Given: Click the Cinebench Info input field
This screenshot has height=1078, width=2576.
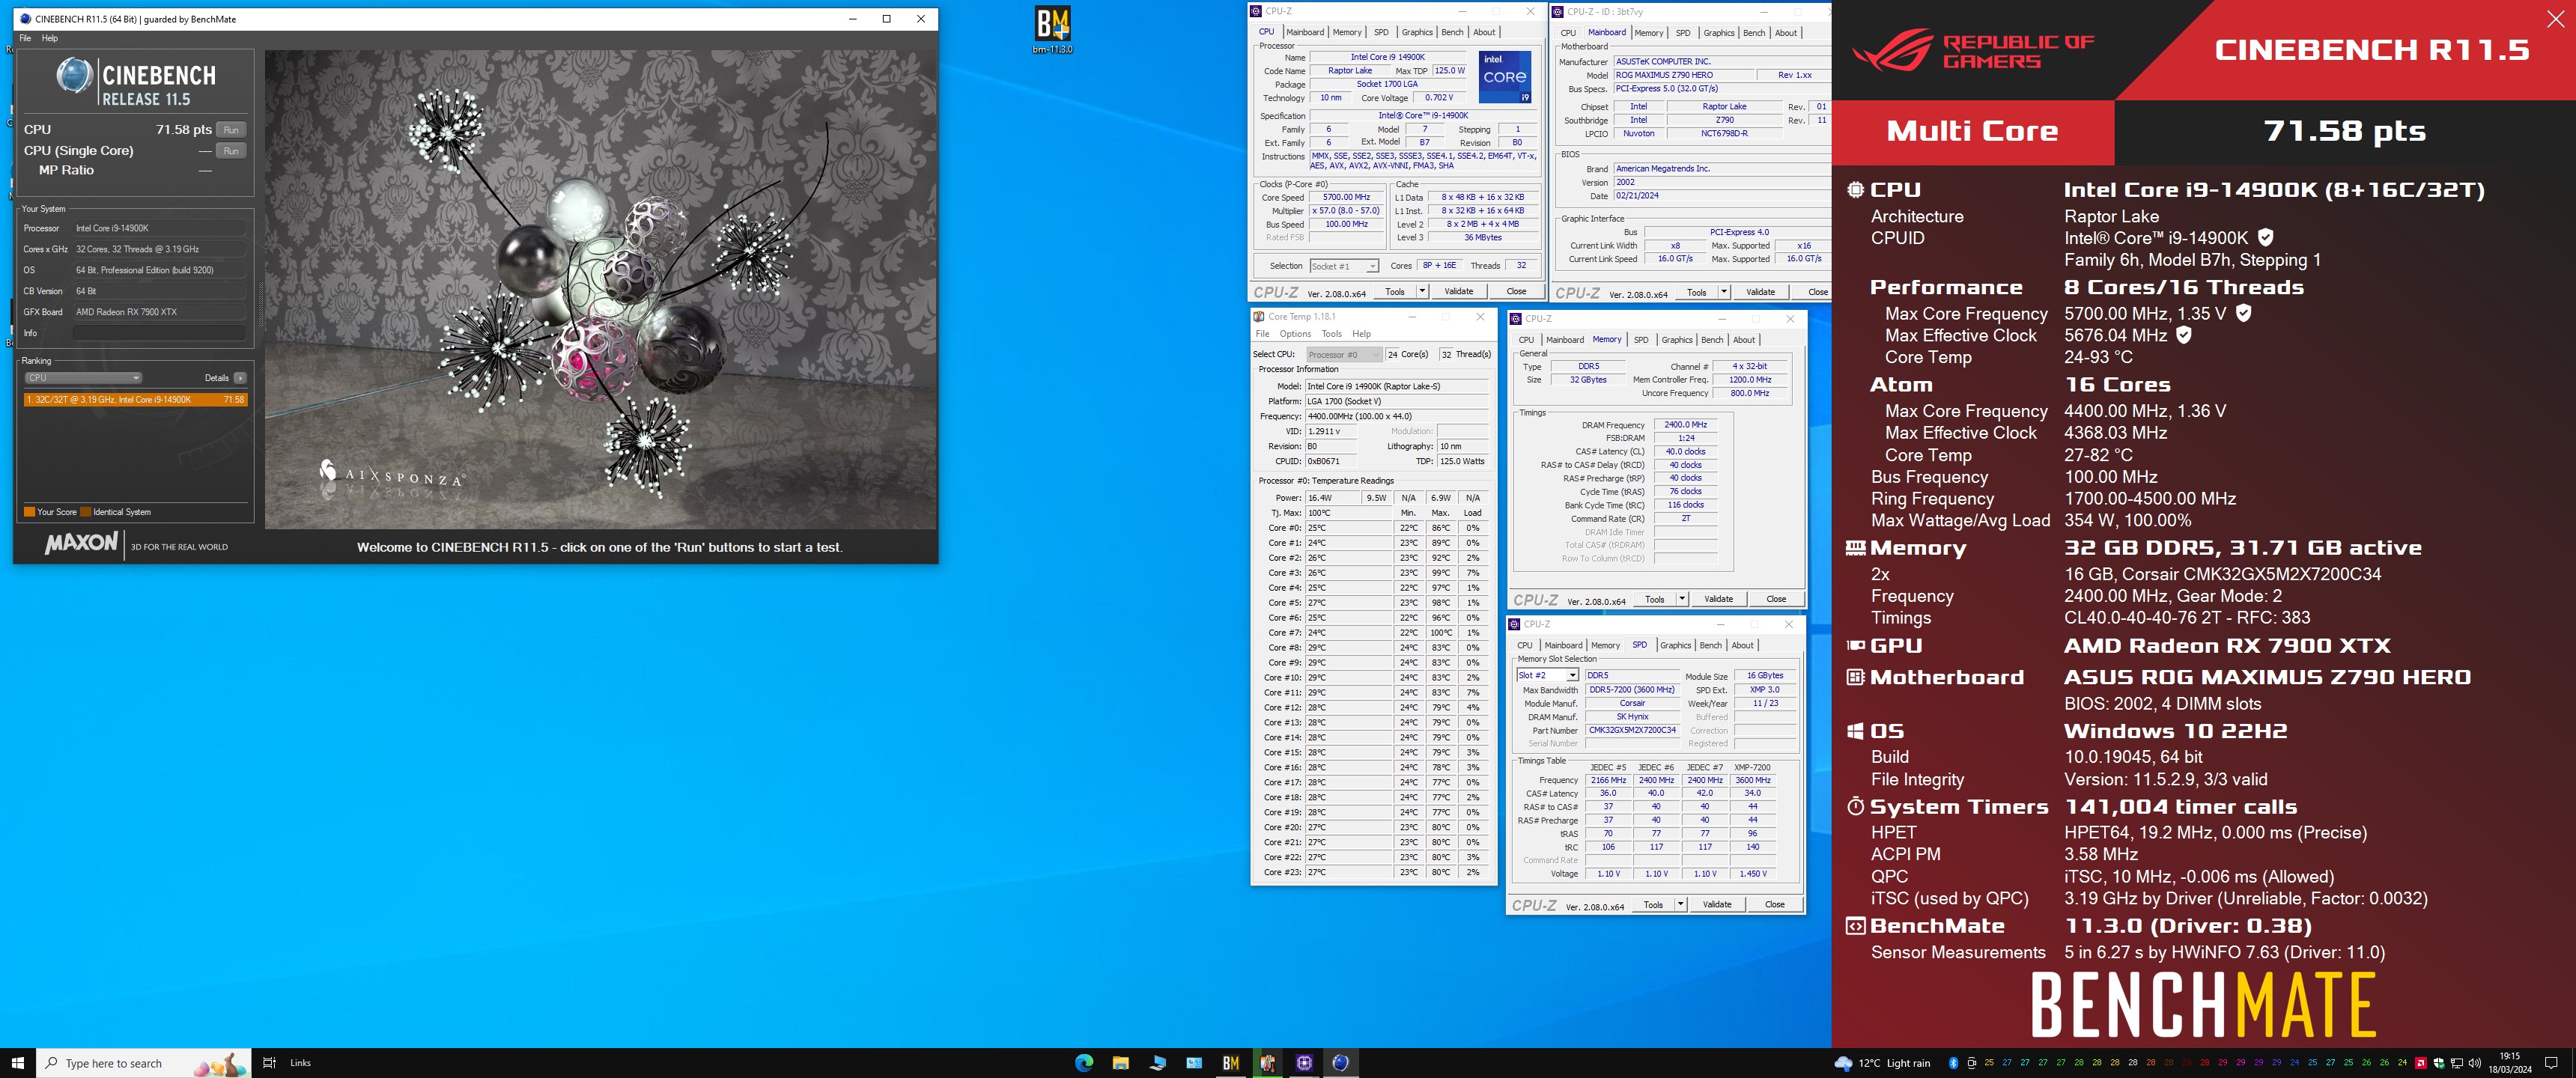Looking at the screenshot, I should (x=159, y=333).
